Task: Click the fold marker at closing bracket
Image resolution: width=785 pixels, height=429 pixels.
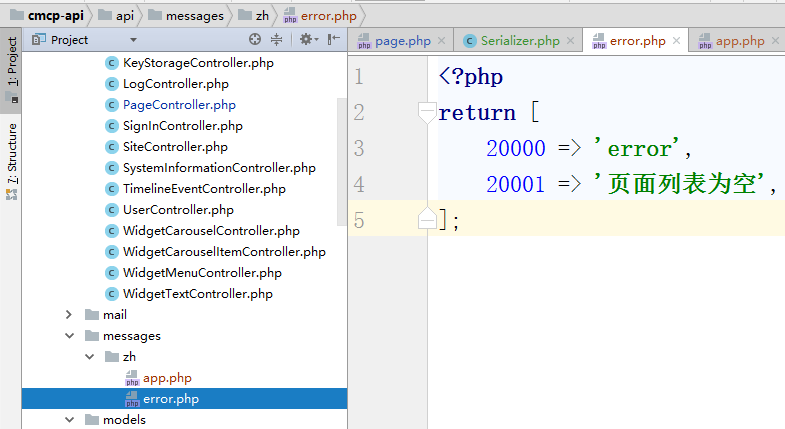Action: click(x=427, y=219)
